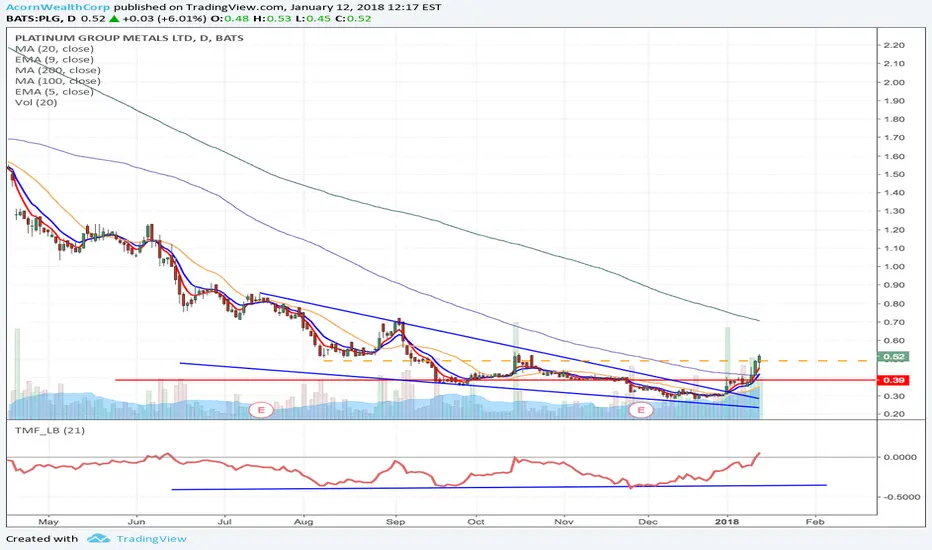Click the Vol (20) indicator label
This screenshot has height=550, width=932.
click(36, 102)
